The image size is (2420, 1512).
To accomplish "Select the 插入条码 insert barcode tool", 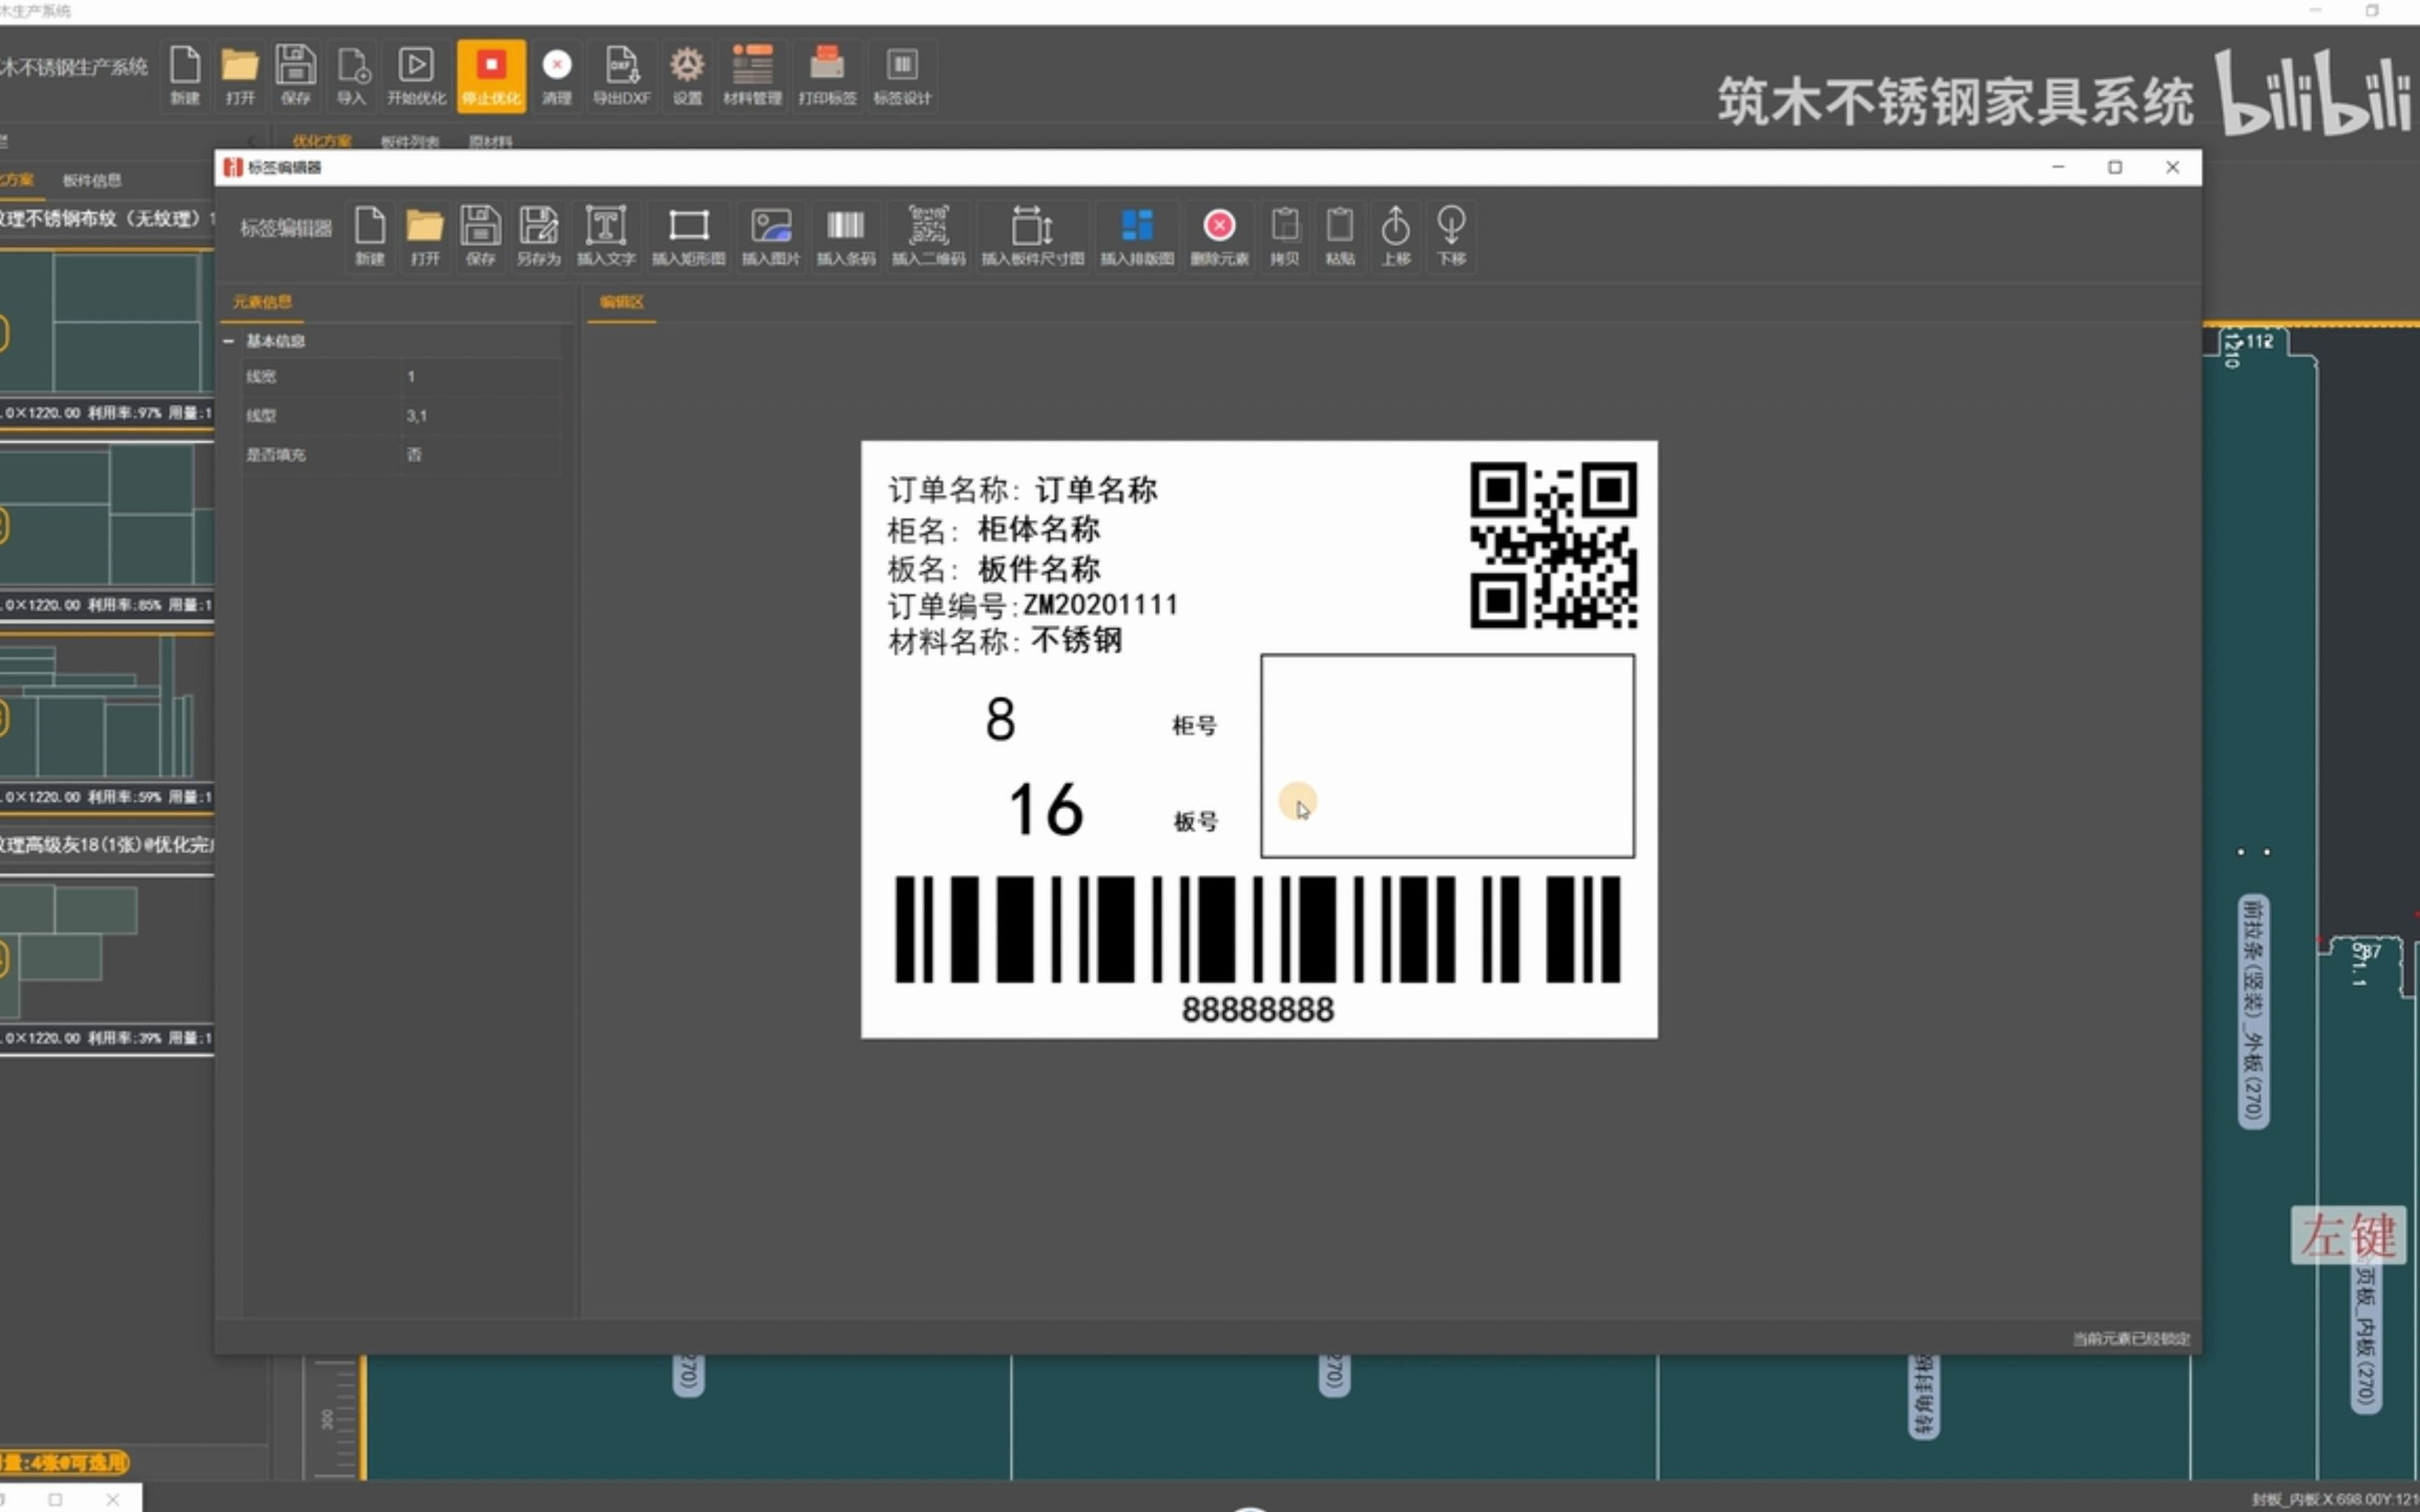I will 846,236.
